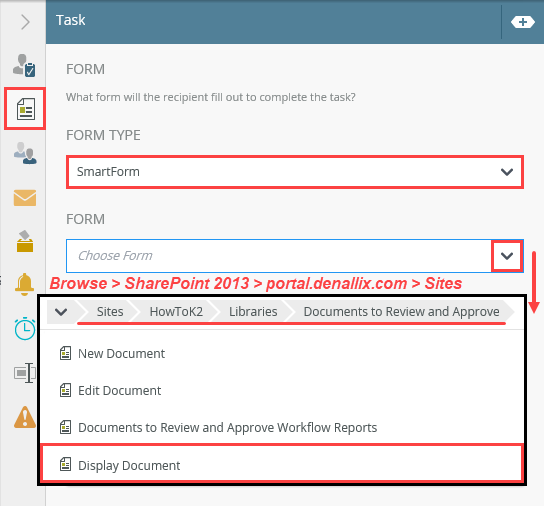Screen dimensions: 544x506
Task: Click the New Document form icon
Action: pos(65,353)
